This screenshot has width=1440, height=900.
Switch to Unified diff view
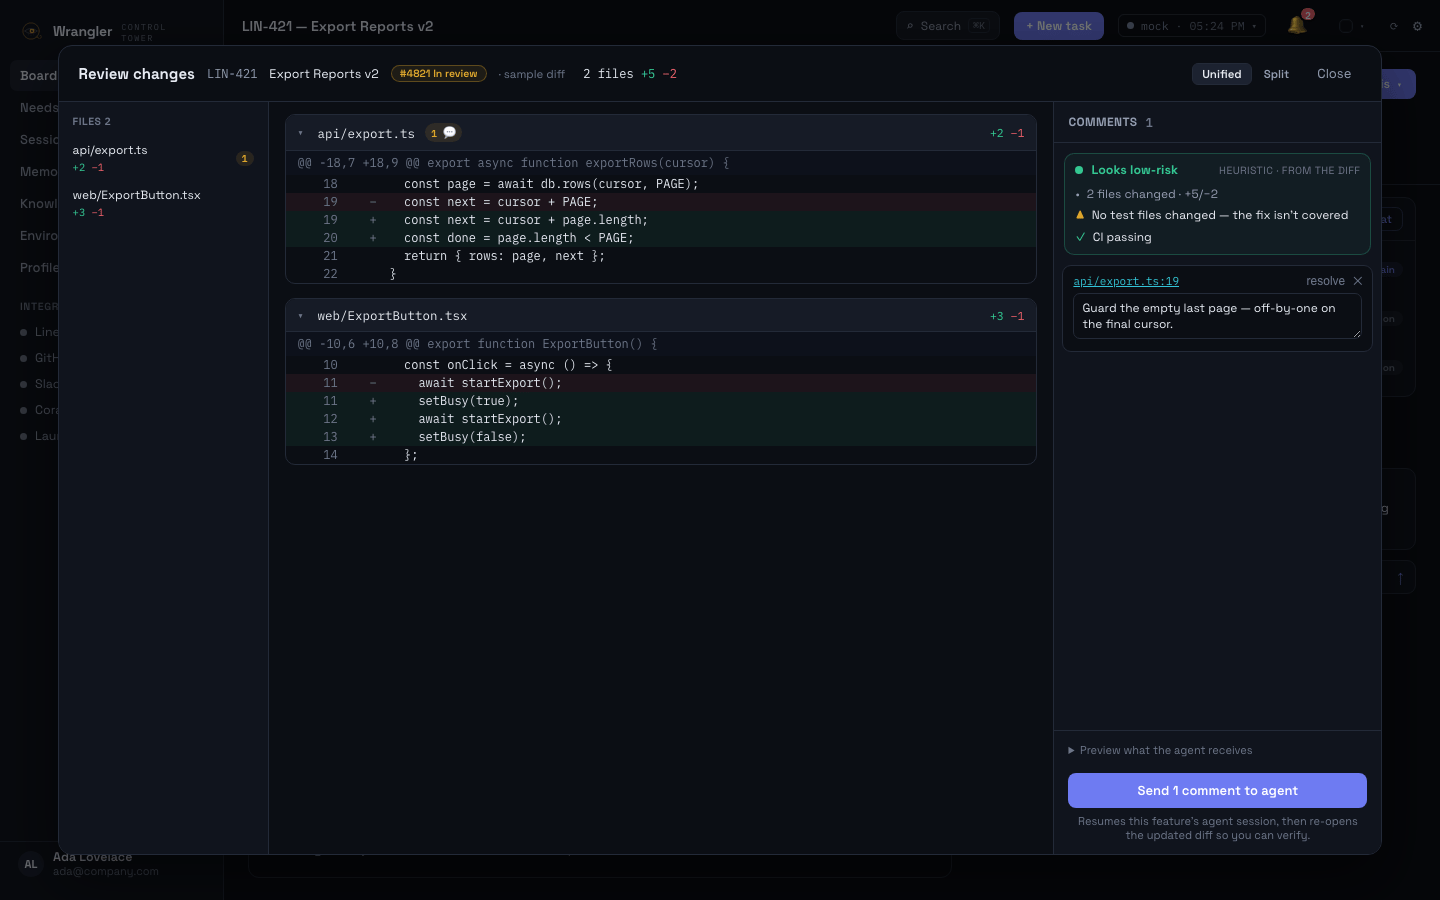[x=1222, y=74]
